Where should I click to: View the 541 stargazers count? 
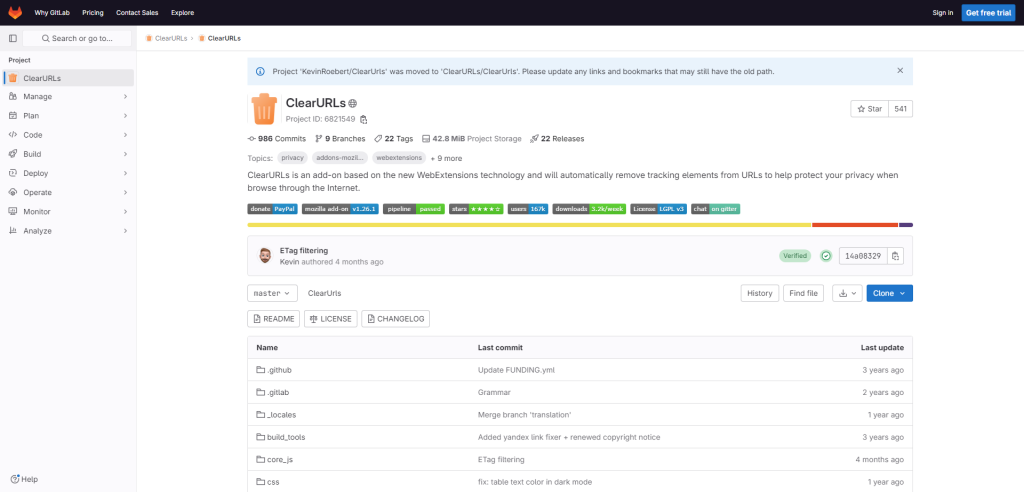[x=901, y=109]
